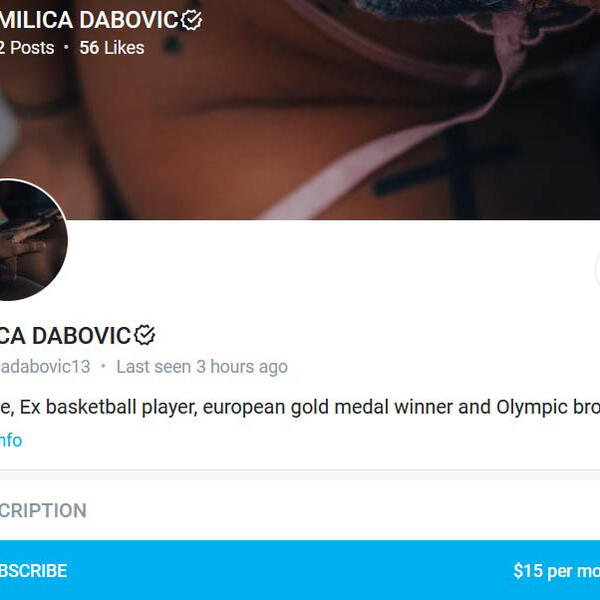The width and height of the screenshot is (600, 600).
Task: Click the MILICA DABOVIC title in the header
Action: [x=89, y=20]
